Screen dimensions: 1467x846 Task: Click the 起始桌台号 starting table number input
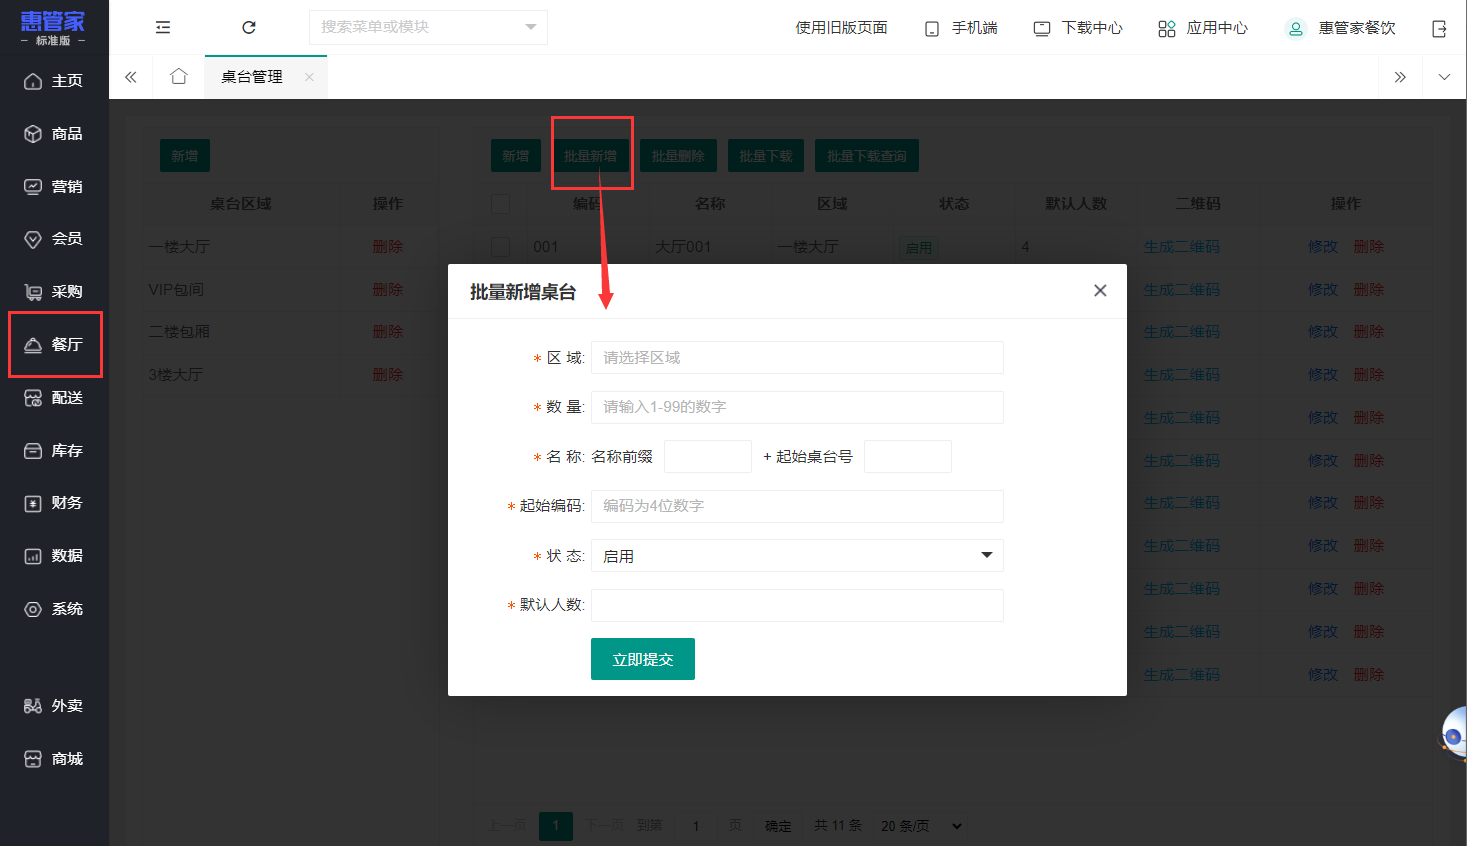pos(908,457)
